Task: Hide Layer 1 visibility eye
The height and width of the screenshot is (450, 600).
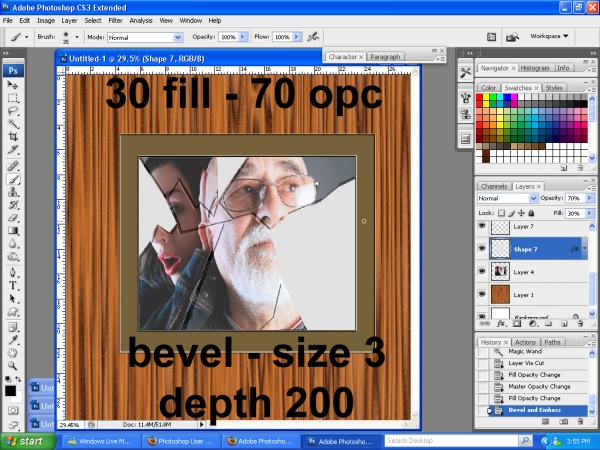Action: 482,294
